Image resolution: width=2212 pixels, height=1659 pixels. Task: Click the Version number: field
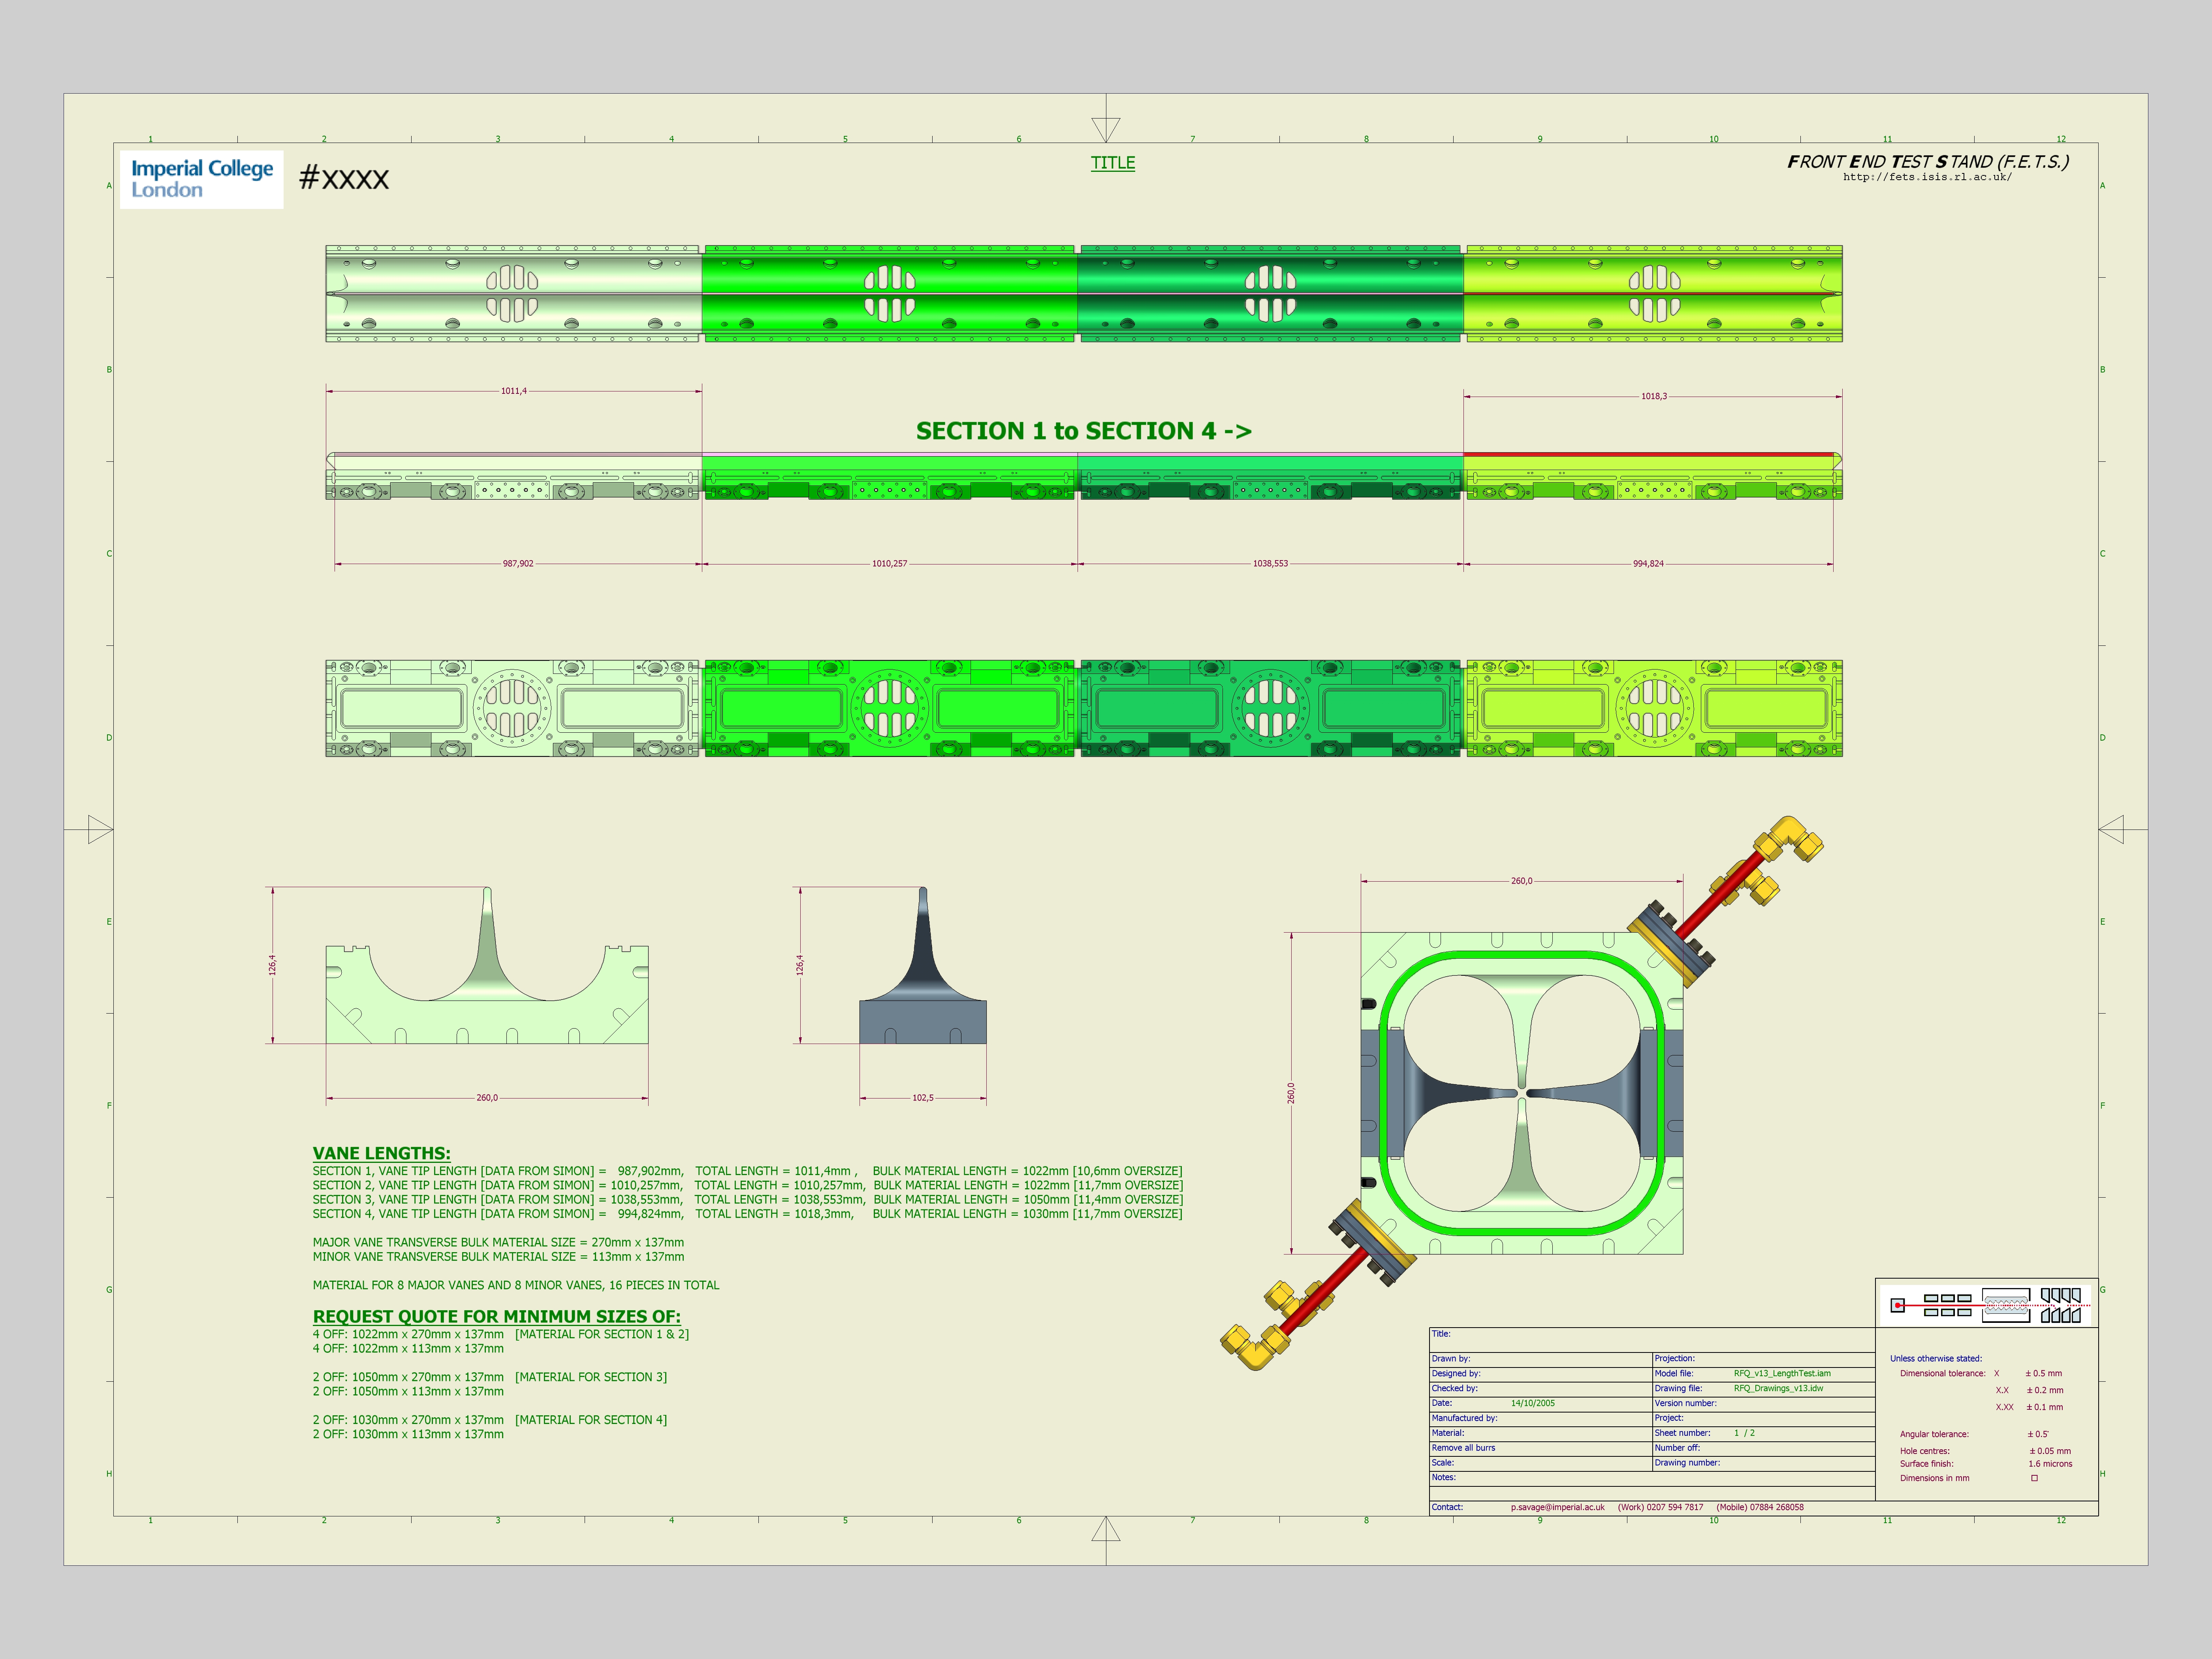point(1764,1404)
